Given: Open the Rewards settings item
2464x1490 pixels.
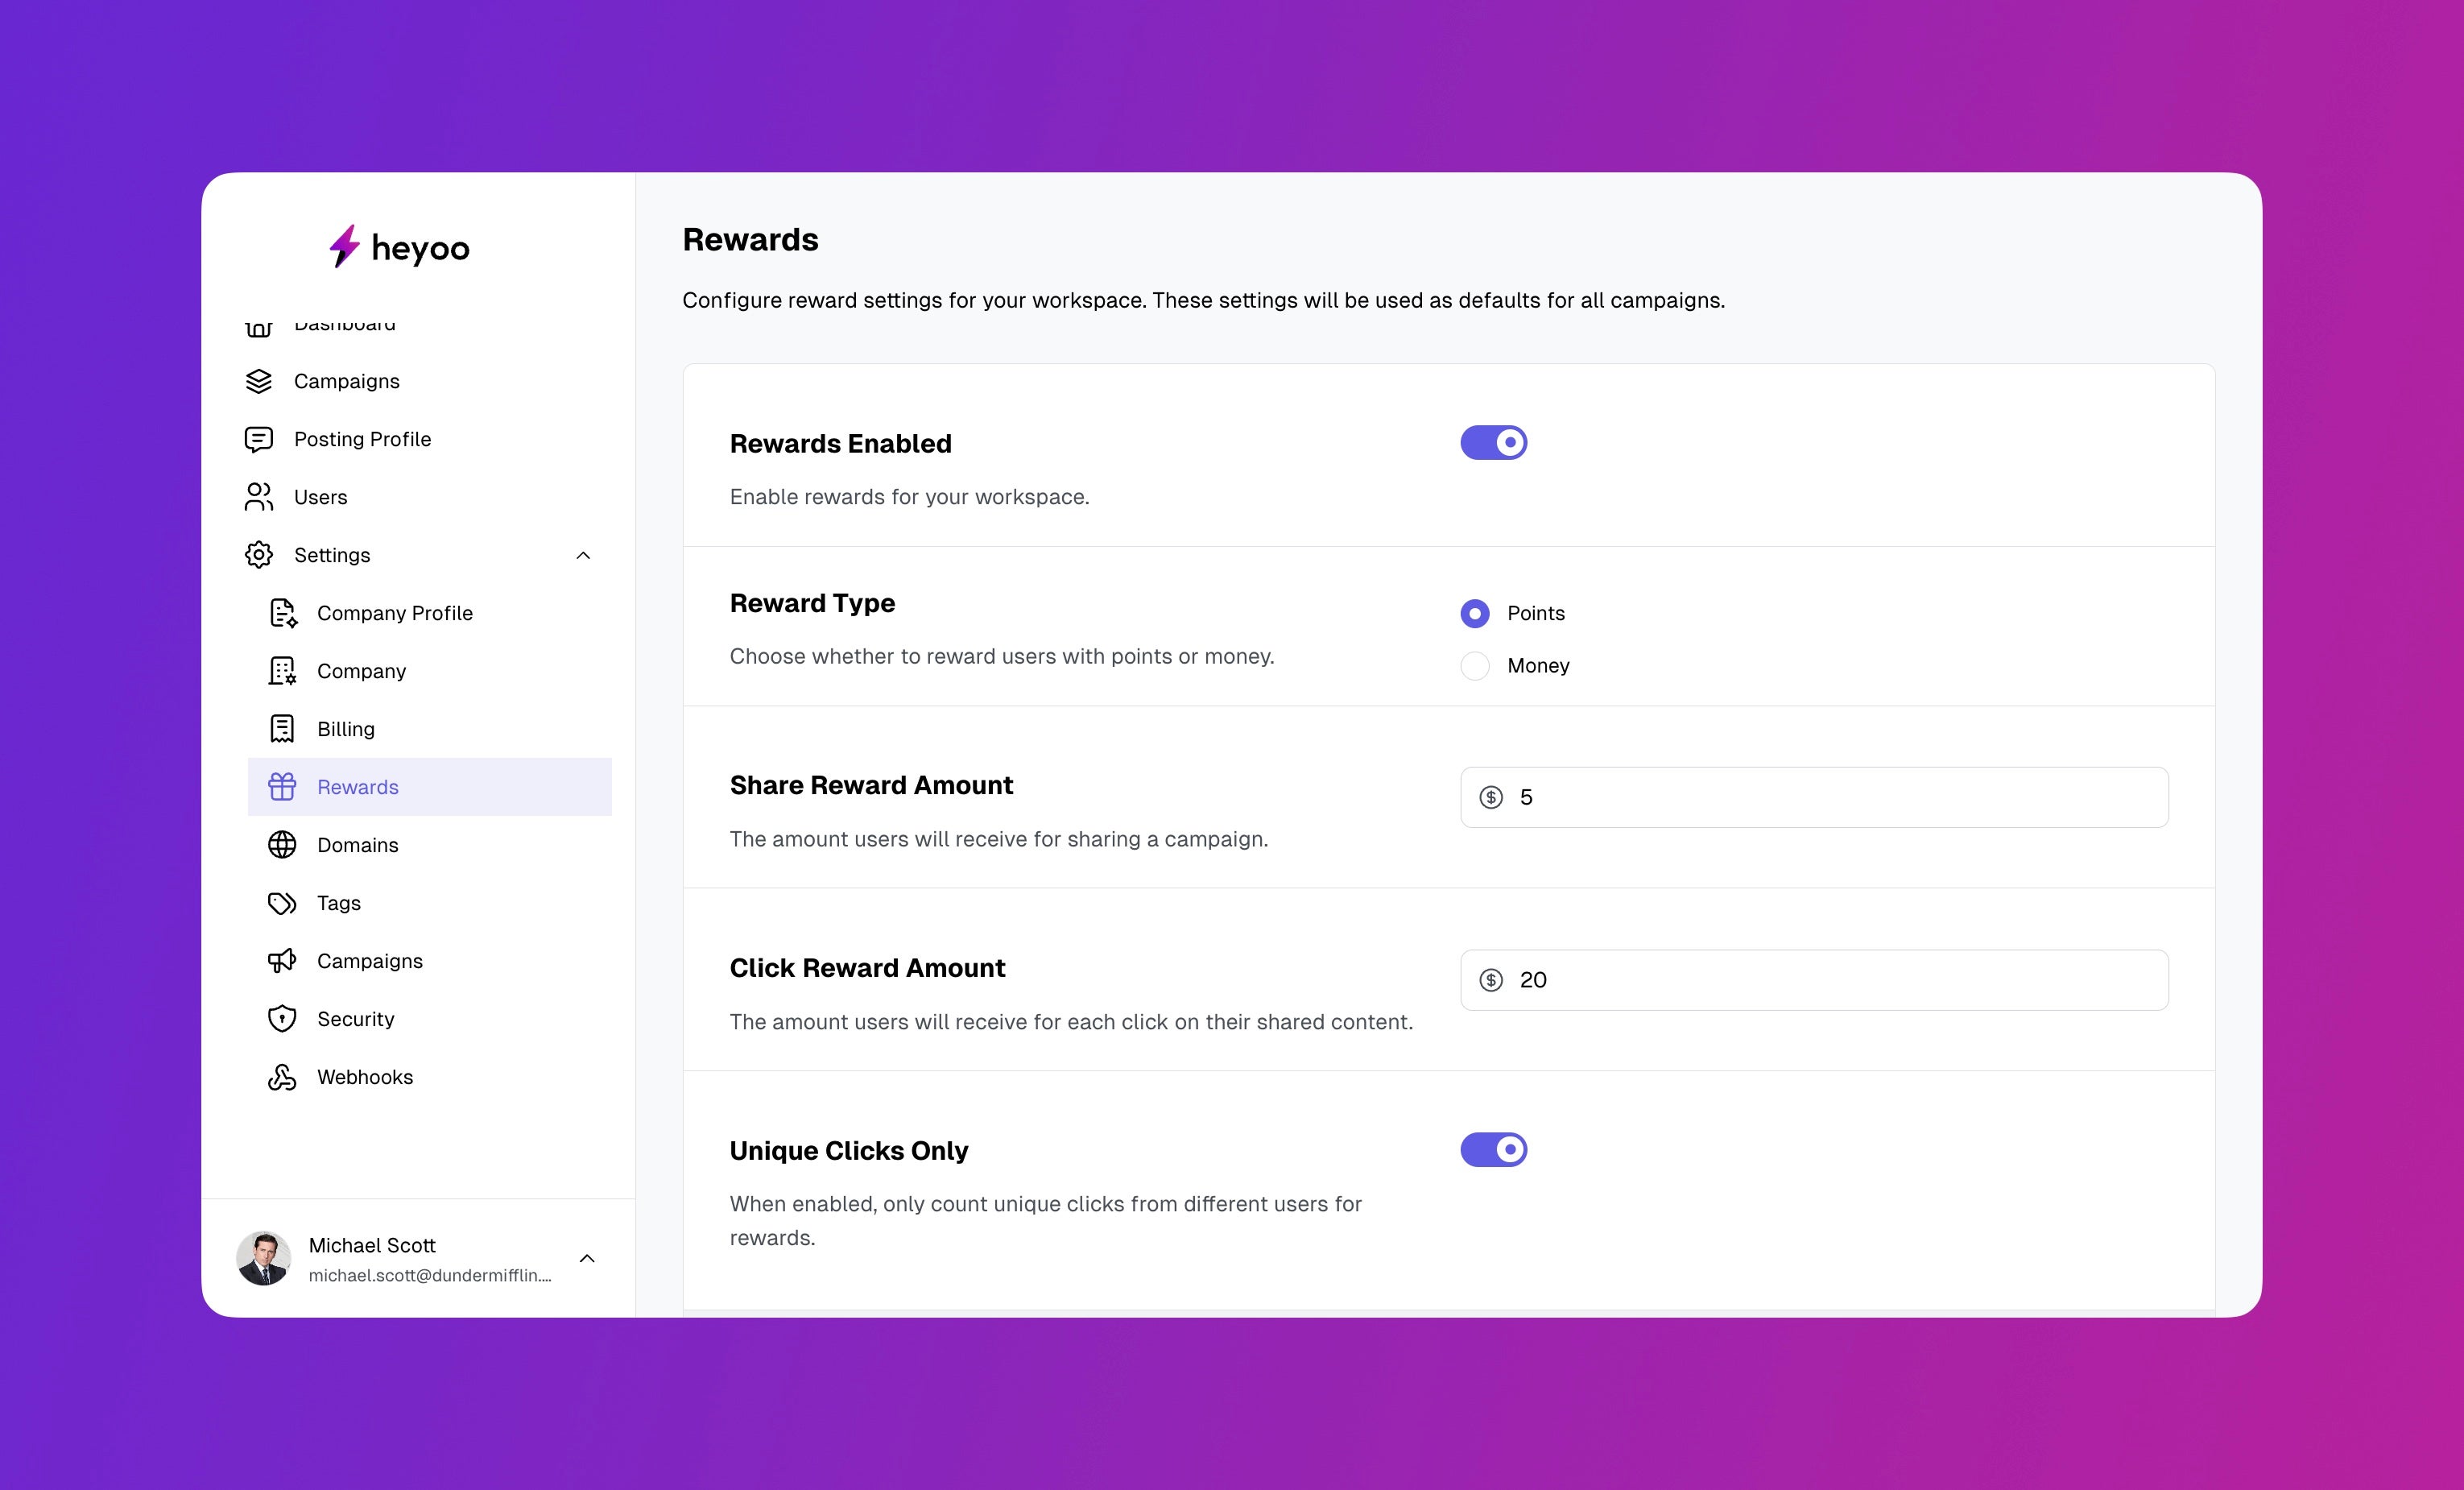Looking at the screenshot, I should 358,787.
